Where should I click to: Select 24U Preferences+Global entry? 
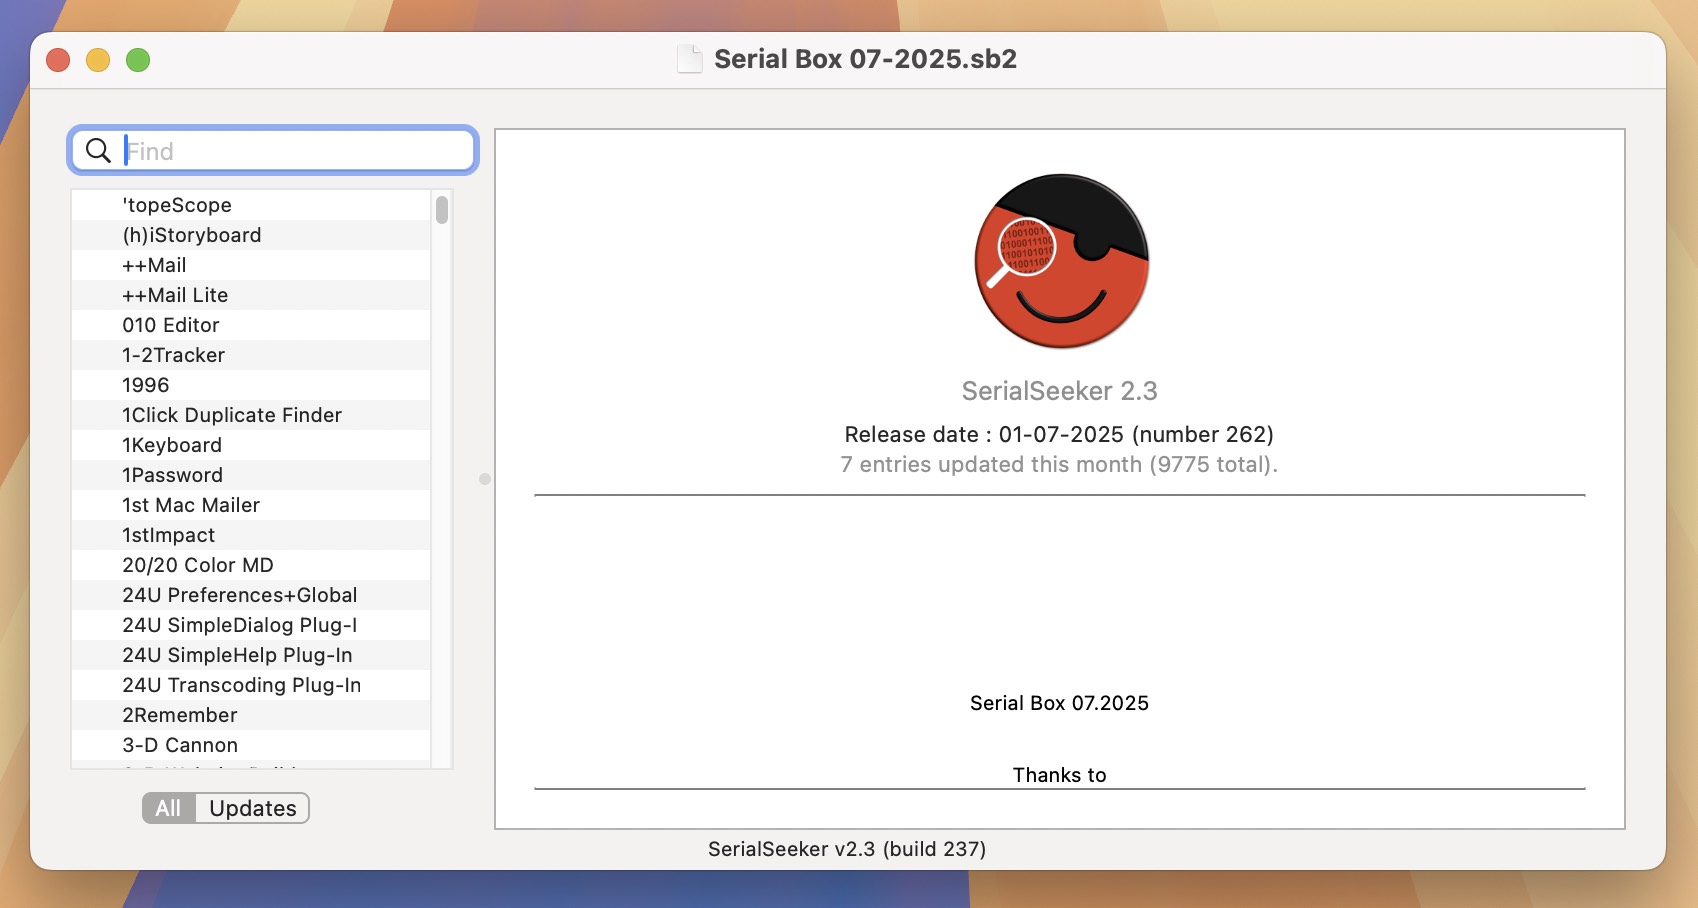pyautogui.click(x=251, y=595)
